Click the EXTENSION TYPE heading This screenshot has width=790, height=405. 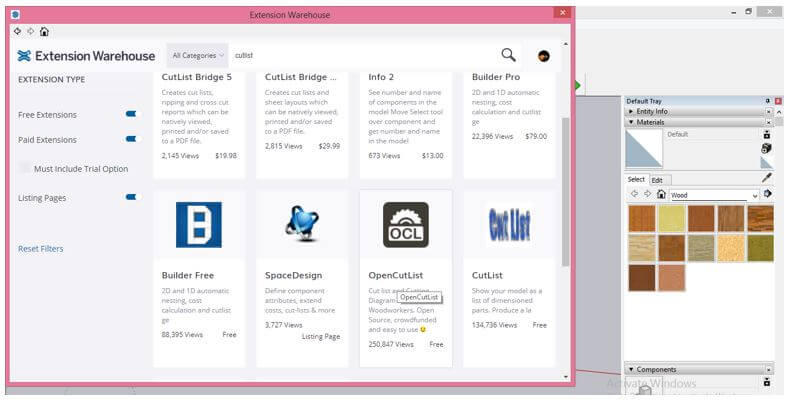pyautogui.click(x=51, y=80)
